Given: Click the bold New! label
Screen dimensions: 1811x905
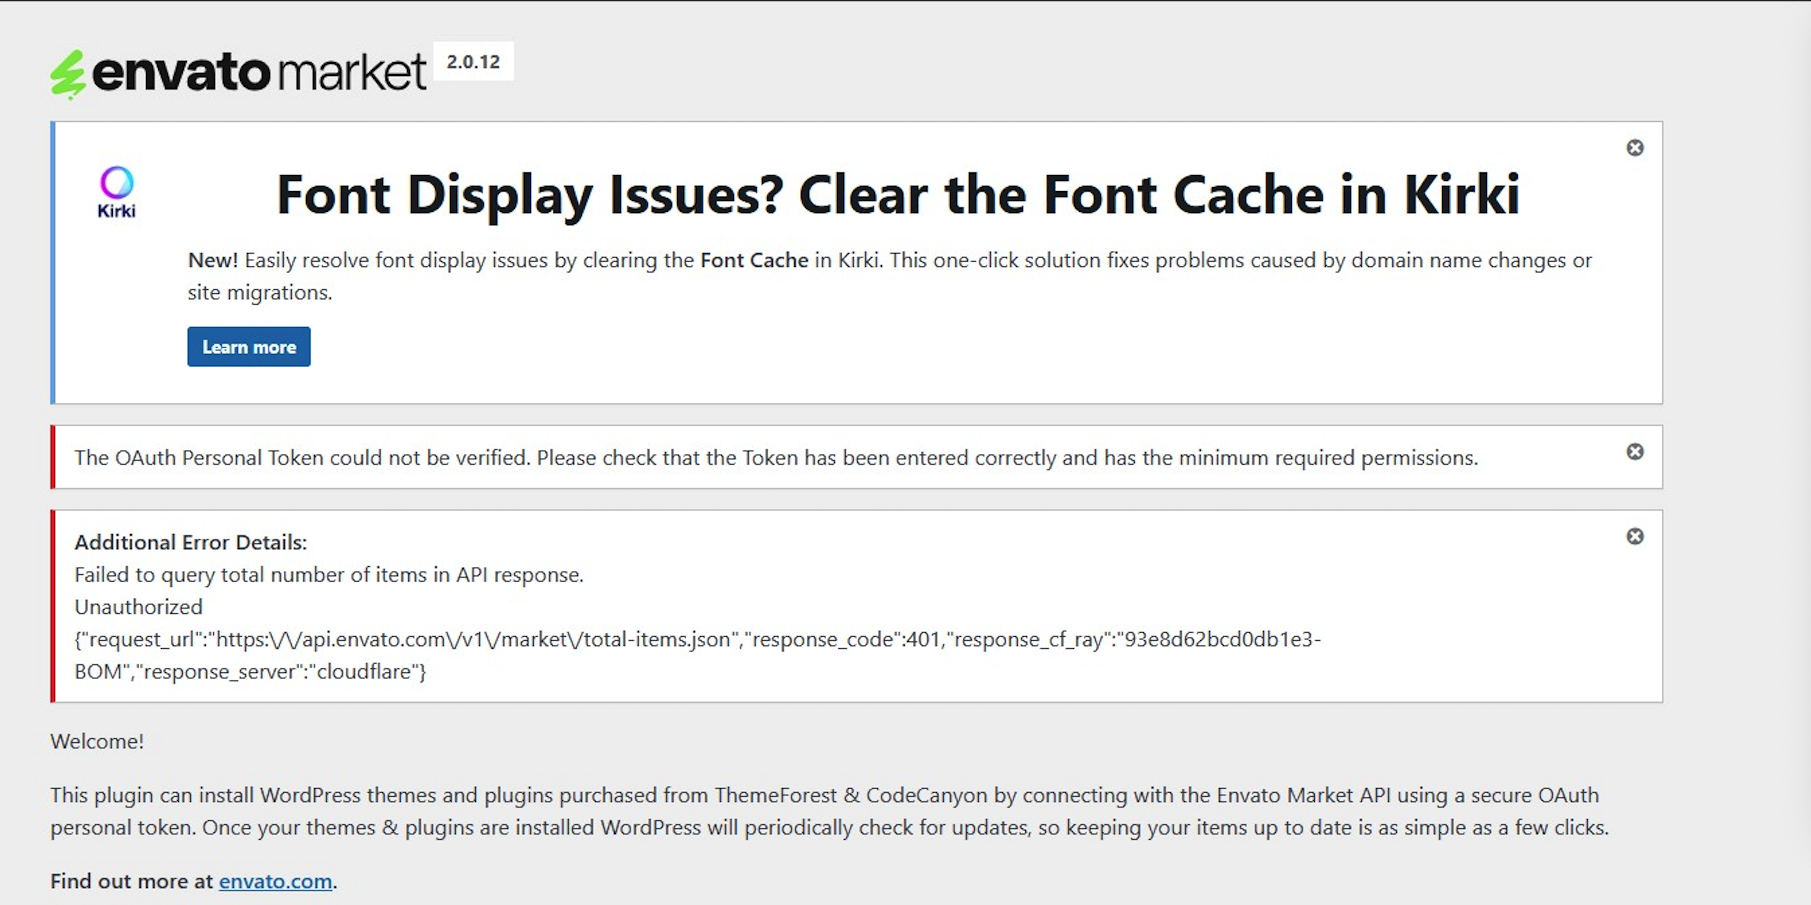Looking at the screenshot, I should (213, 260).
